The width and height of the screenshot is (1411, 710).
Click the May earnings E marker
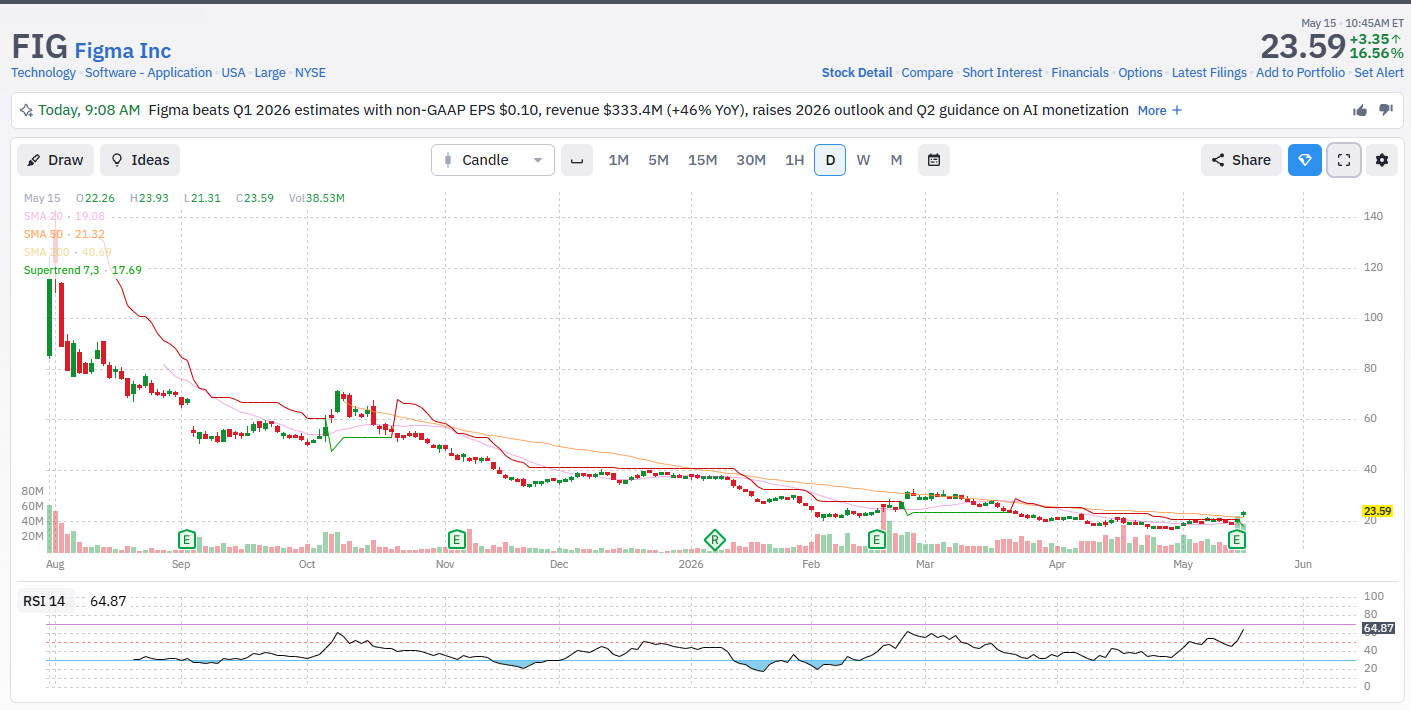click(x=1237, y=540)
